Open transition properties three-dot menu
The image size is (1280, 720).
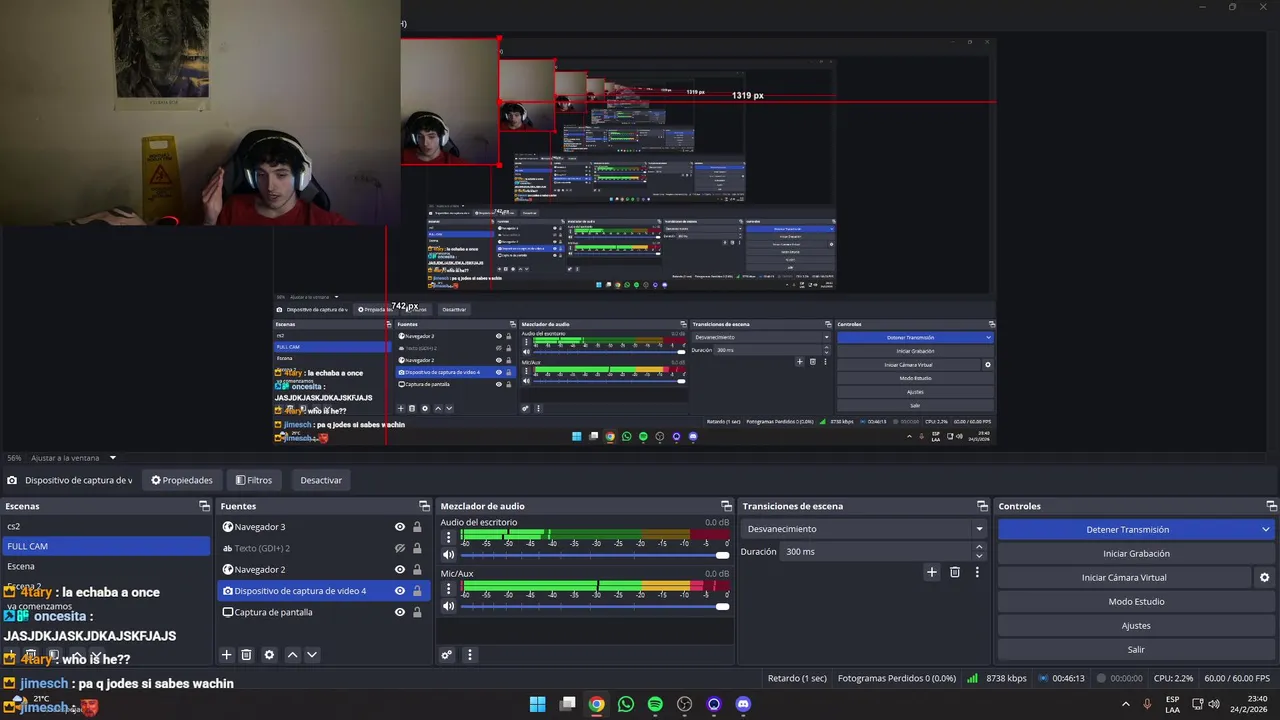pyautogui.click(x=977, y=572)
